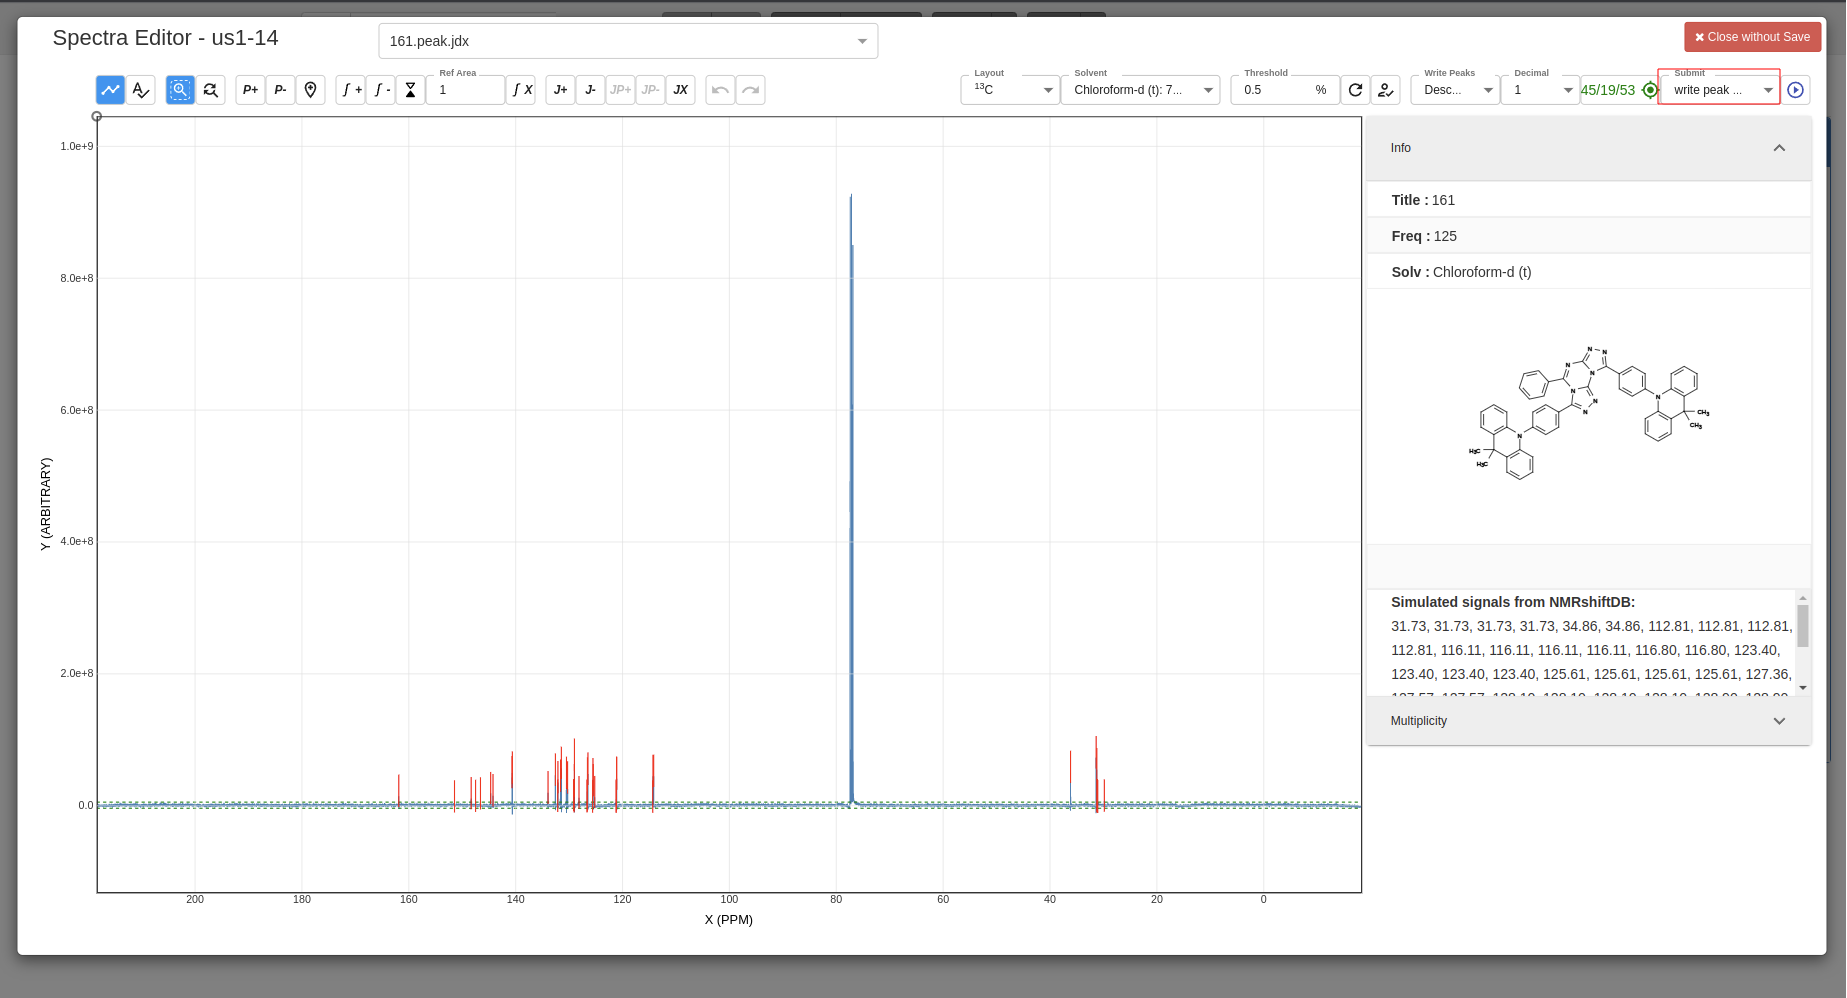The height and width of the screenshot is (998, 1847).
Task: Toggle the line spectrum display mode
Action: click(x=110, y=89)
